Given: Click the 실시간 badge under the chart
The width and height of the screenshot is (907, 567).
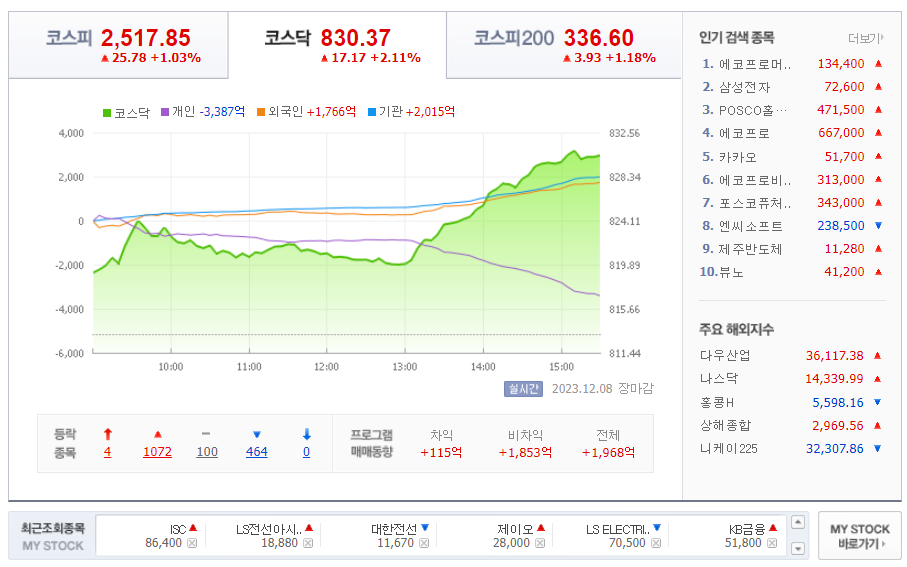Looking at the screenshot, I should click(x=523, y=389).
